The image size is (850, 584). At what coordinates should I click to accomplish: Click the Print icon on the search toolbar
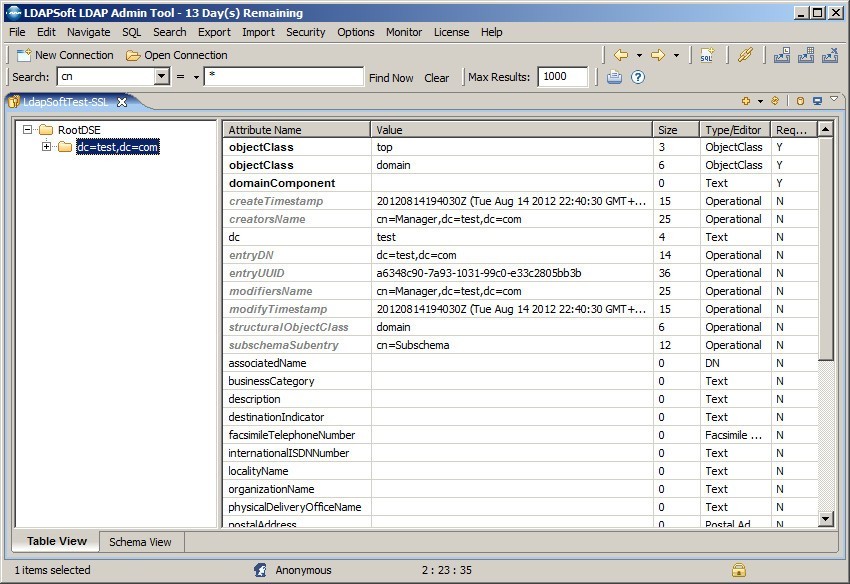click(x=614, y=76)
